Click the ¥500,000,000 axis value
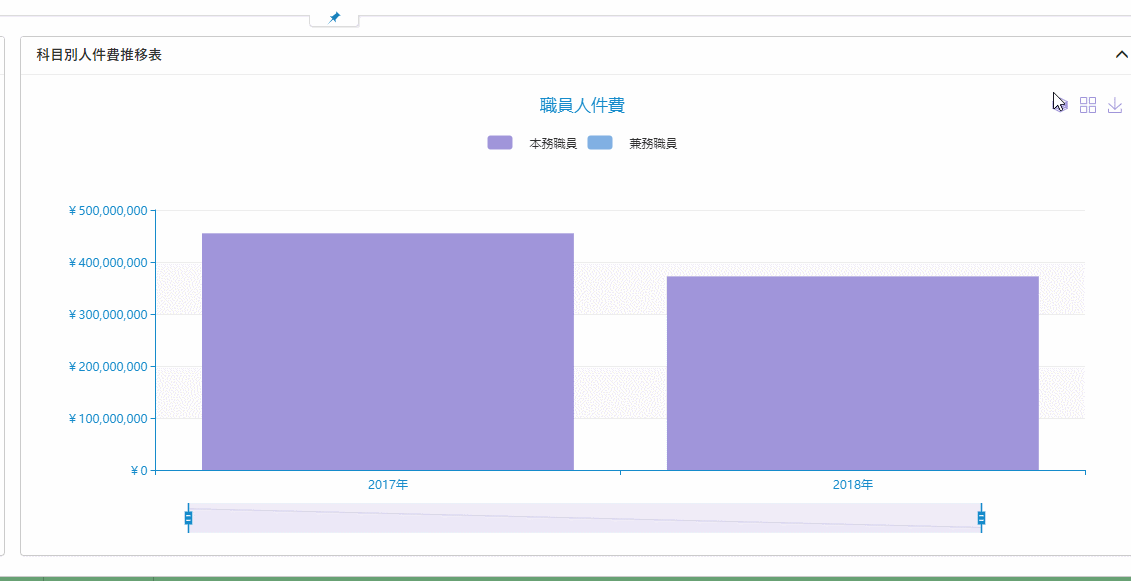 point(108,210)
